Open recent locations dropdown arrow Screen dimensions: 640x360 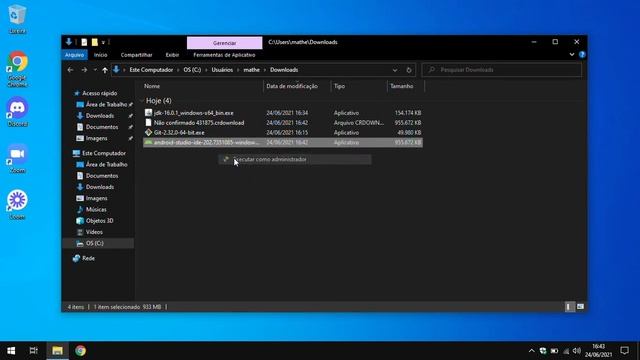click(95, 70)
